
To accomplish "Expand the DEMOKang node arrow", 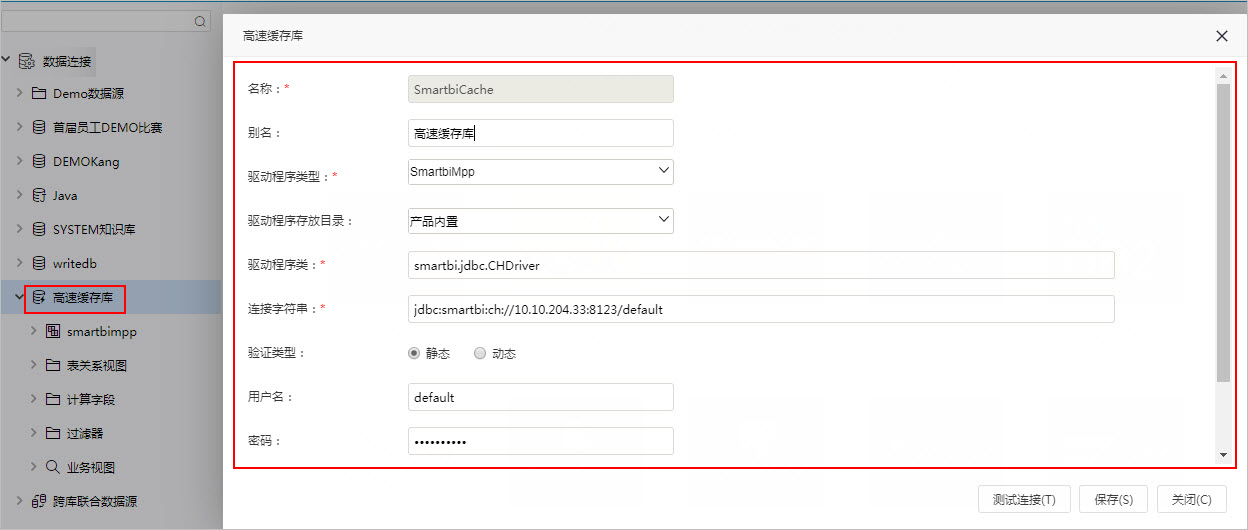I will (x=20, y=162).
